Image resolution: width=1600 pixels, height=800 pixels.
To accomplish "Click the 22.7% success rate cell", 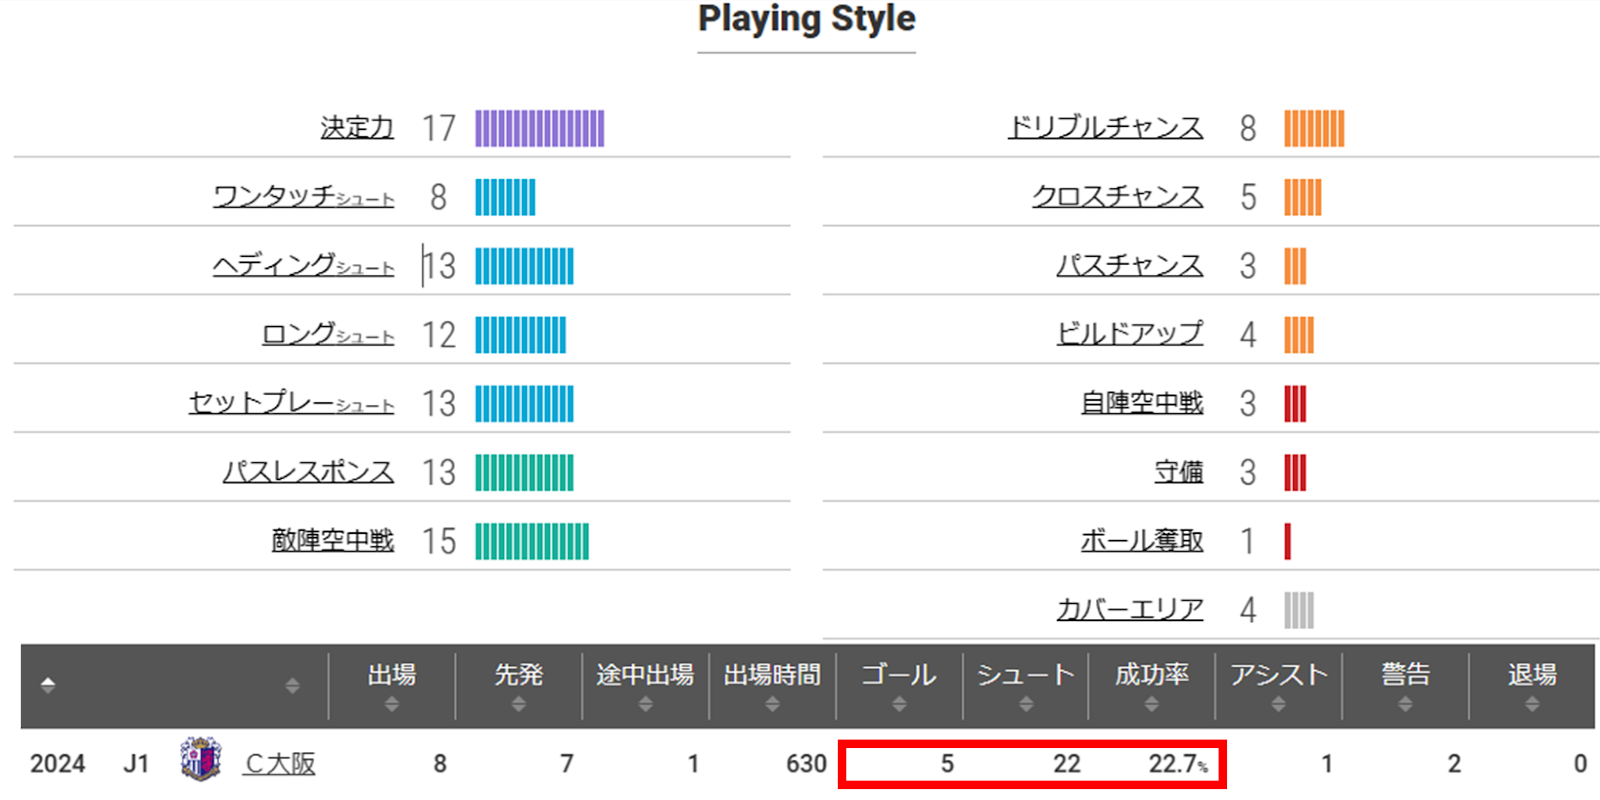I will coord(1177,764).
